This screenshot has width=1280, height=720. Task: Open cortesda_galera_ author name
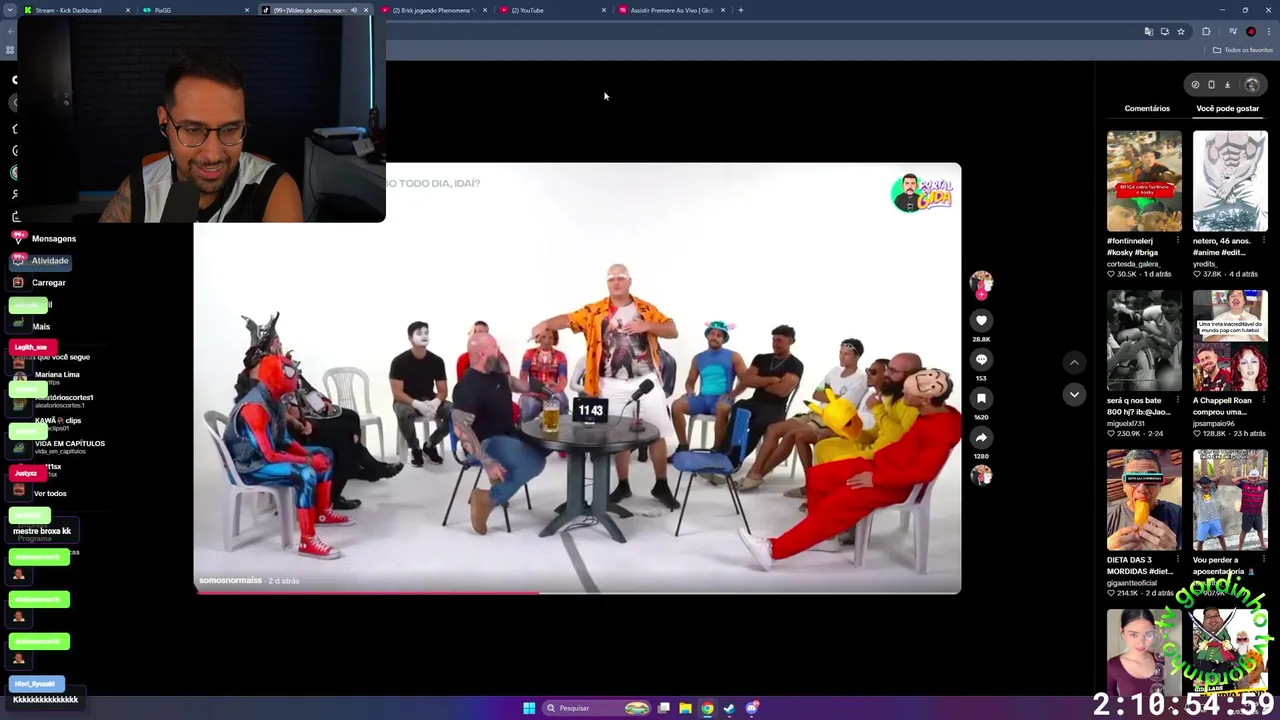(1135, 264)
